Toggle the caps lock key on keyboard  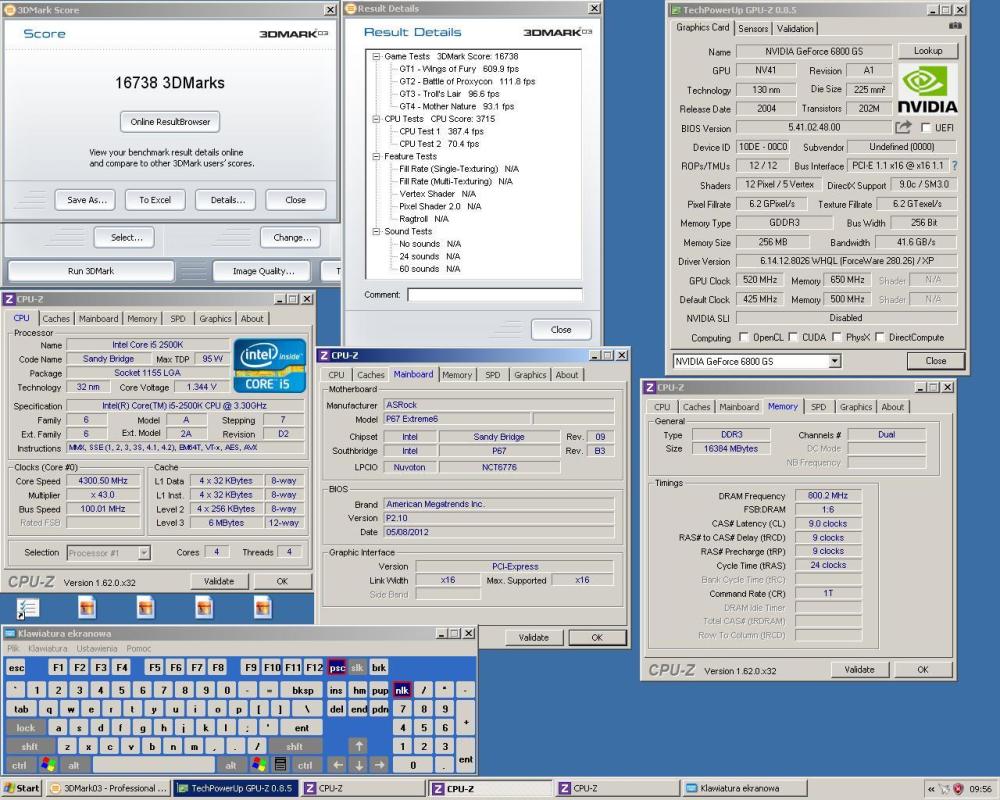(26, 727)
